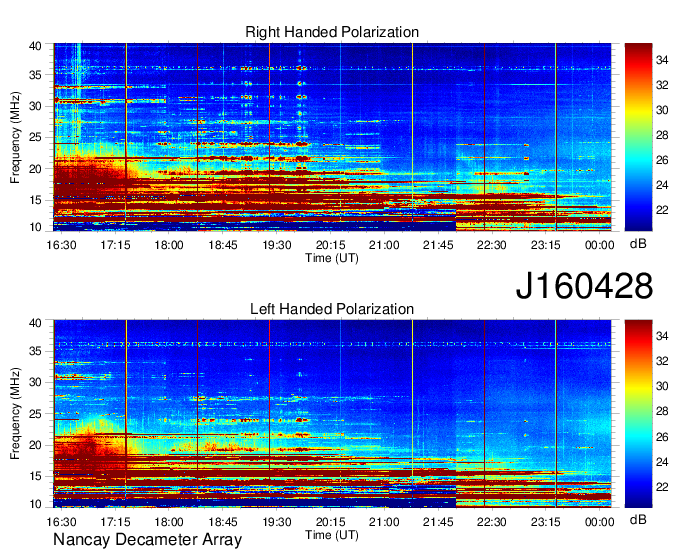Click the 22:30 tick under Left Handed plot
The width and height of the screenshot is (680, 552).
[x=491, y=522]
